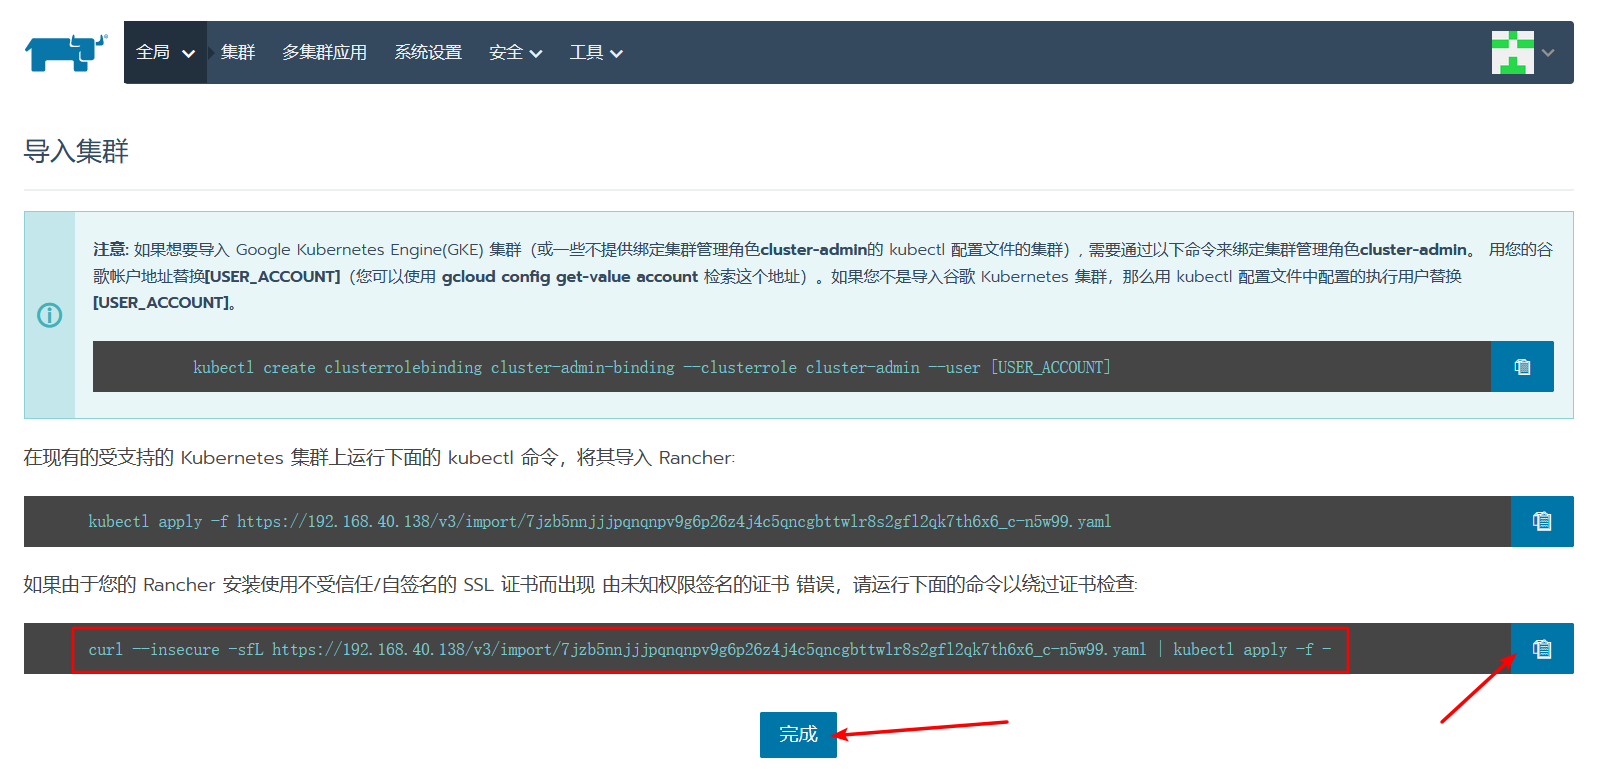Open user menu chevron beside avatar

tap(1548, 52)
